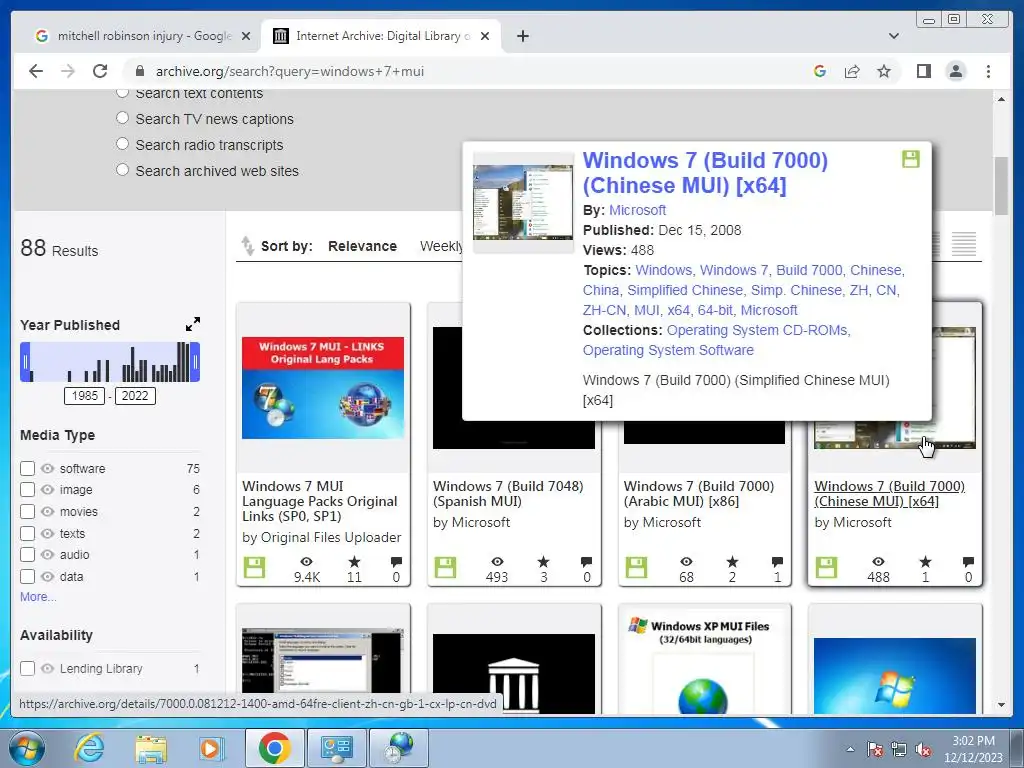Open Windows 7 Chinese MUI x64 card title
Screen dimensions: 1024x768
(x=889, y=494)
